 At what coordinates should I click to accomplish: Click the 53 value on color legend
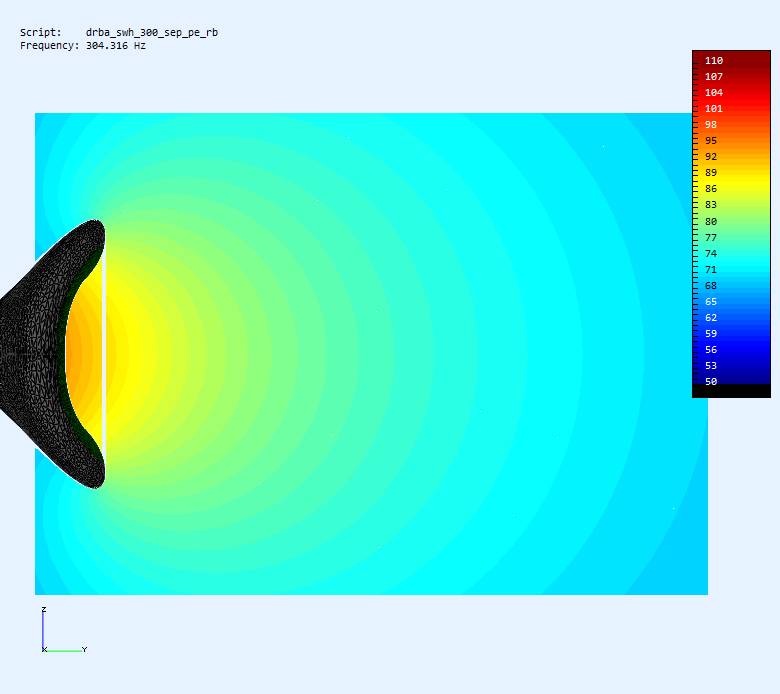pyautogui.click(x=711, y=366)
